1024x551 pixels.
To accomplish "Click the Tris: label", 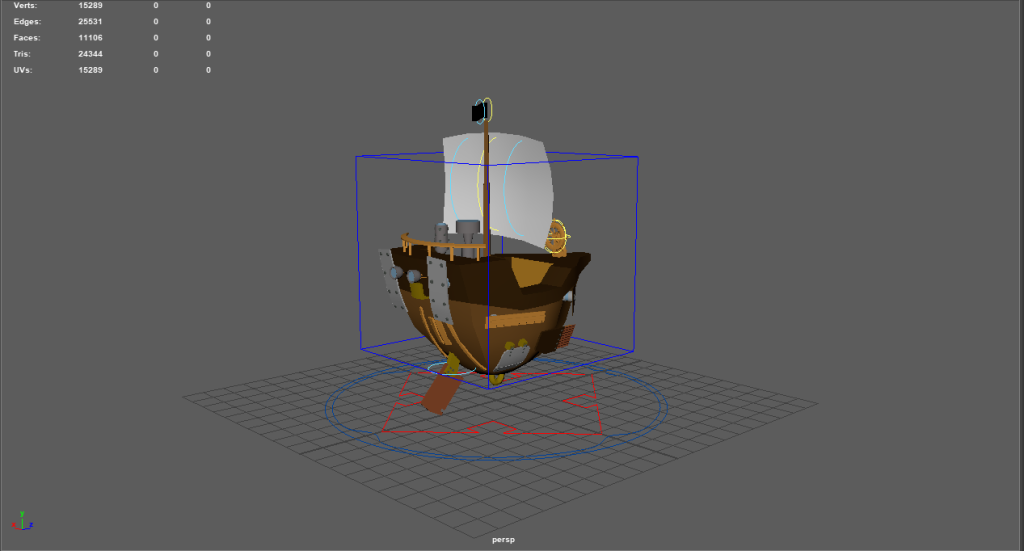I will pos(22,54).
